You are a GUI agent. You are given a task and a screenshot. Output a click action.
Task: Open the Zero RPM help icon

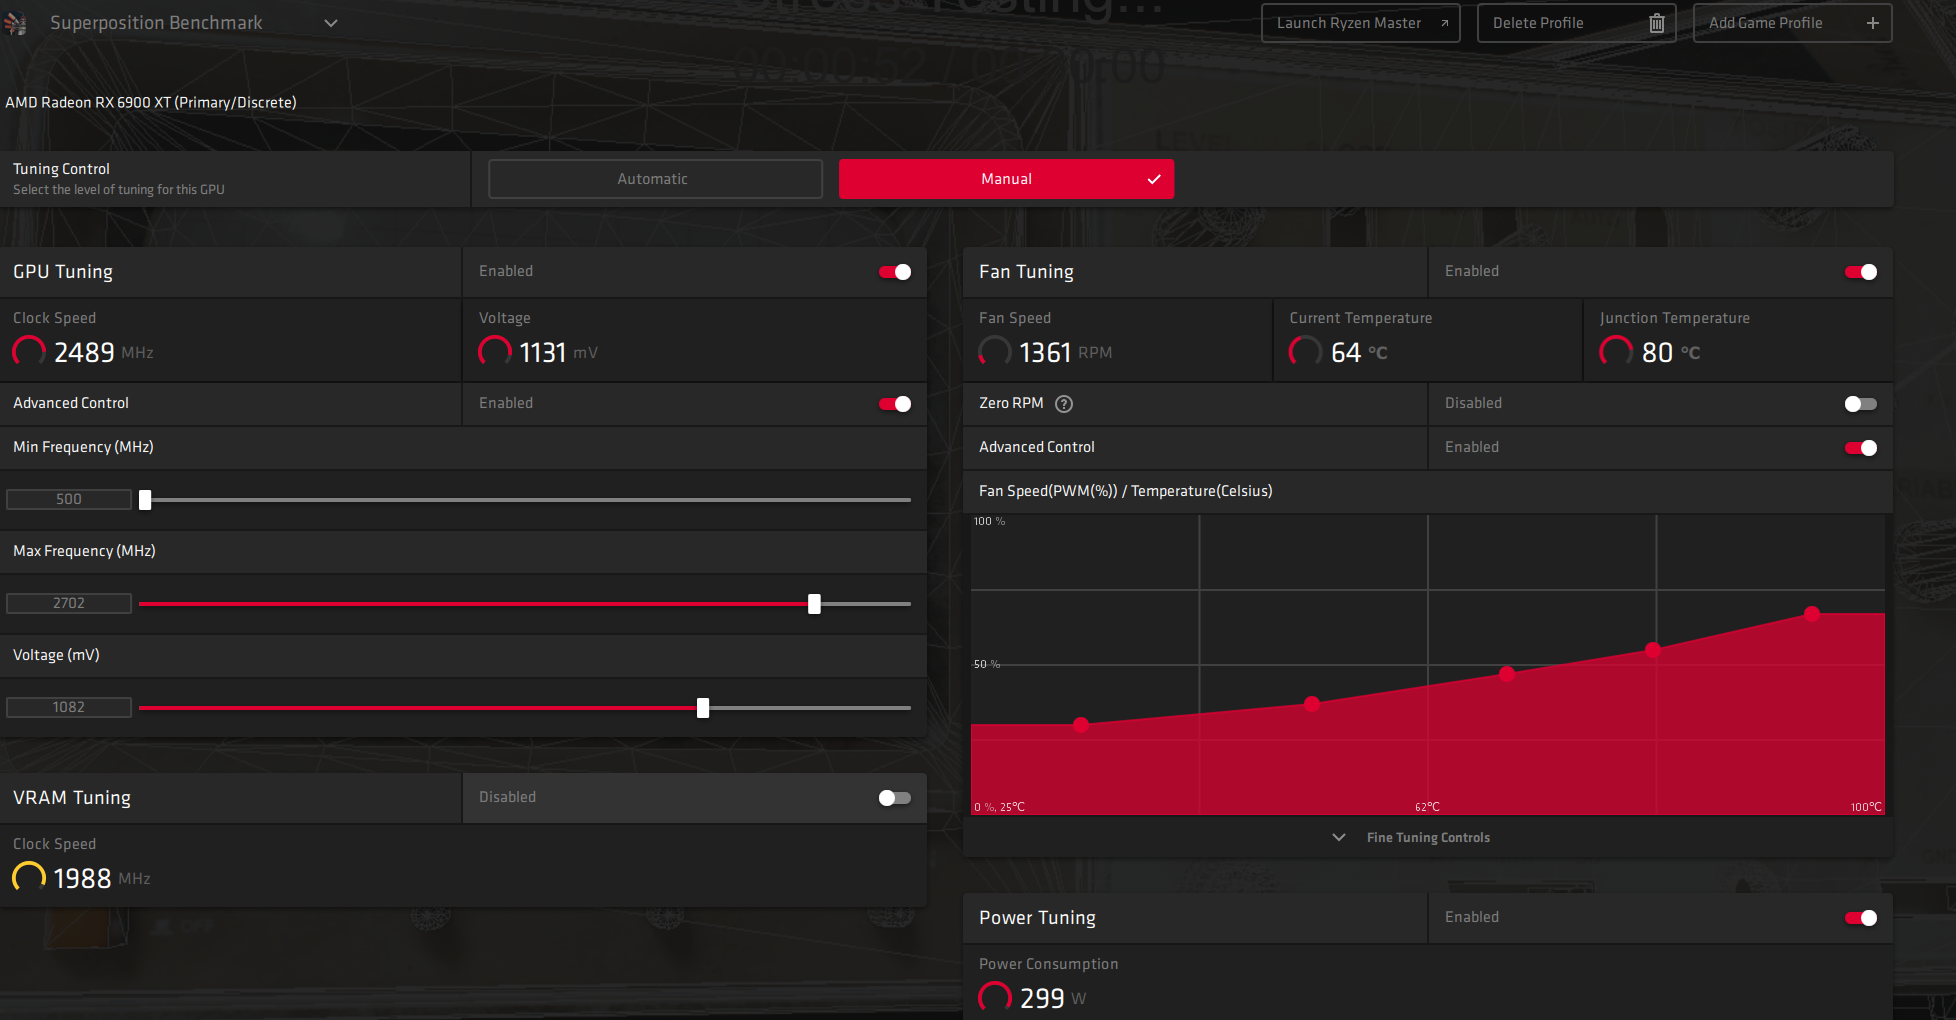click(1064, 404)
